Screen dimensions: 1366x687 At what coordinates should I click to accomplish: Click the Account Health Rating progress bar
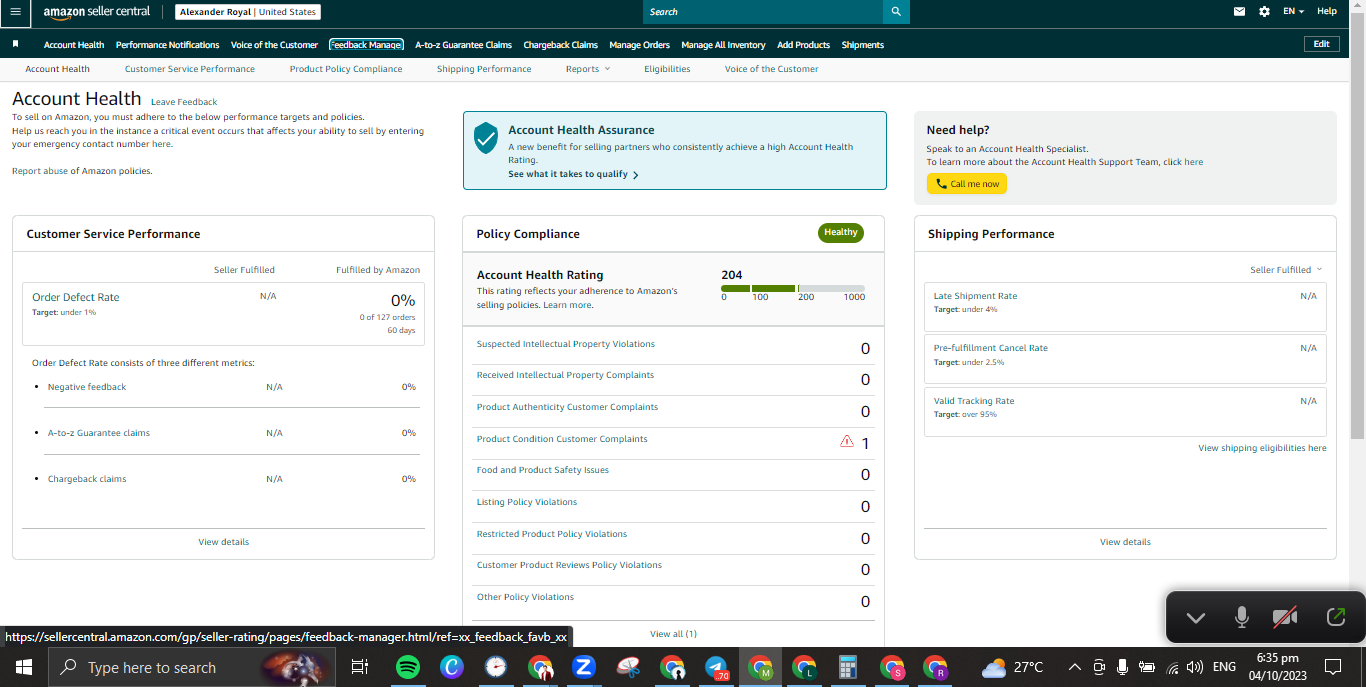pos(793,288)
